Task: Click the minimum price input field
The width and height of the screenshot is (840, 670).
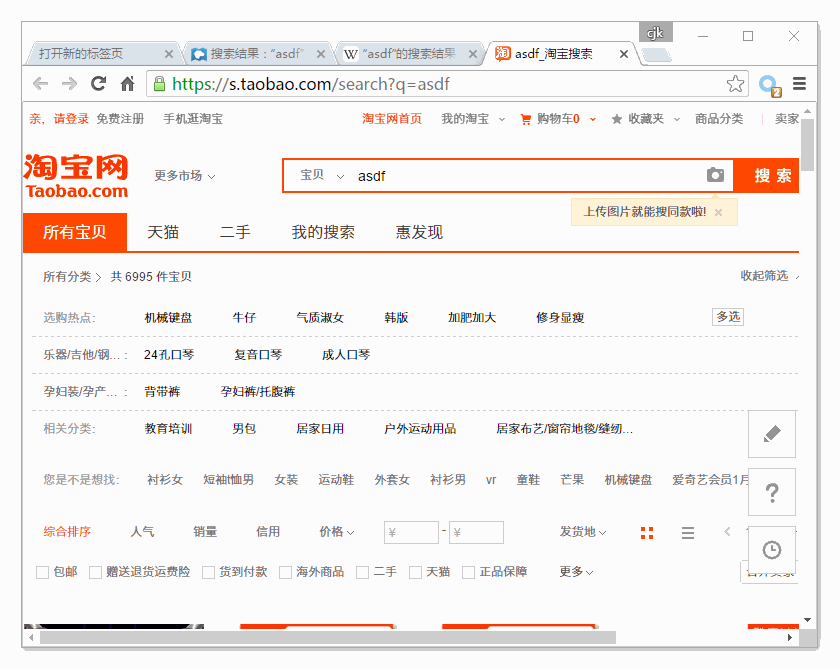Action: point(411,532)
